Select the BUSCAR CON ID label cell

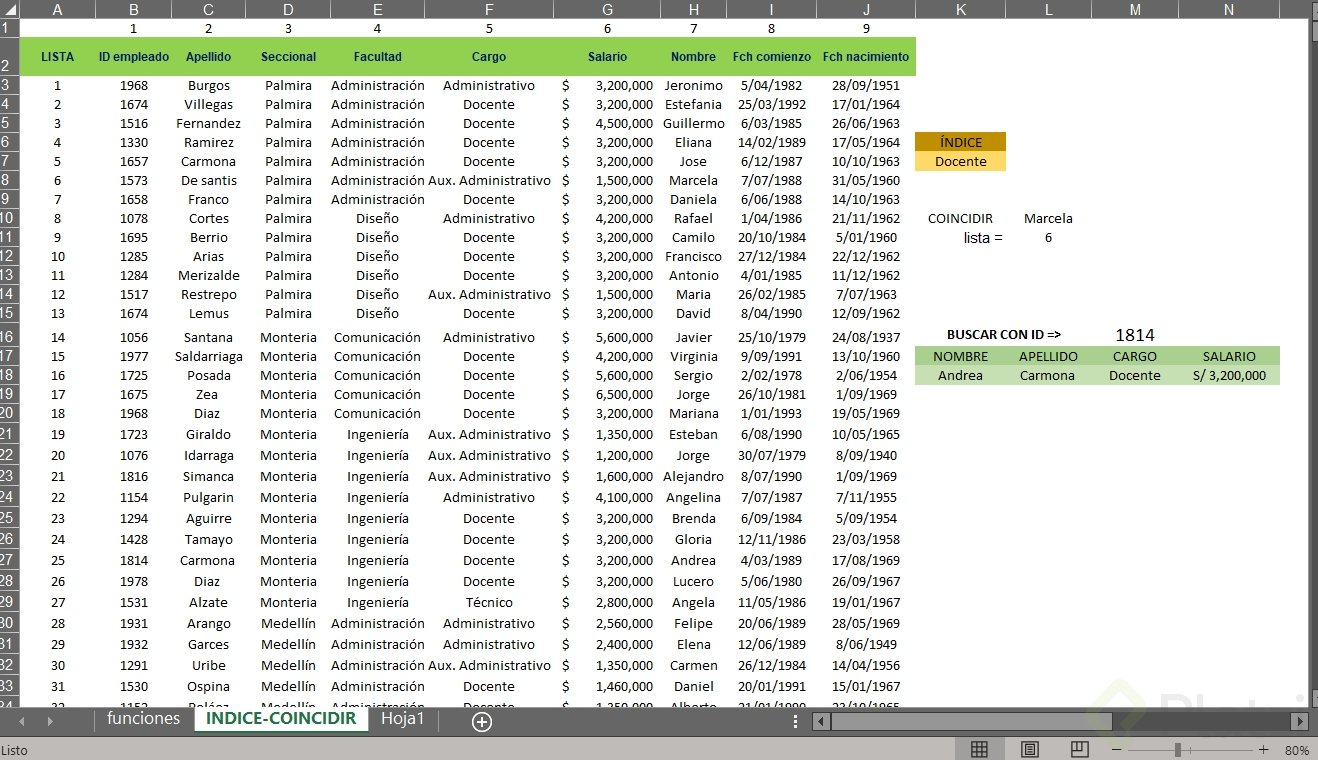tap(1004, 335)
